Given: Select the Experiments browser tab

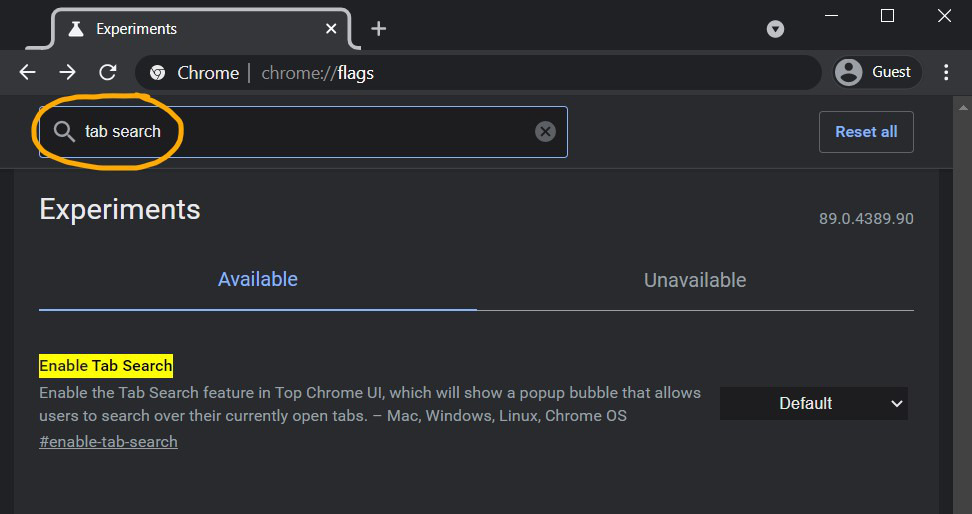Looking at the screenshot, I should pyautogui.click(x=190, y=29).
